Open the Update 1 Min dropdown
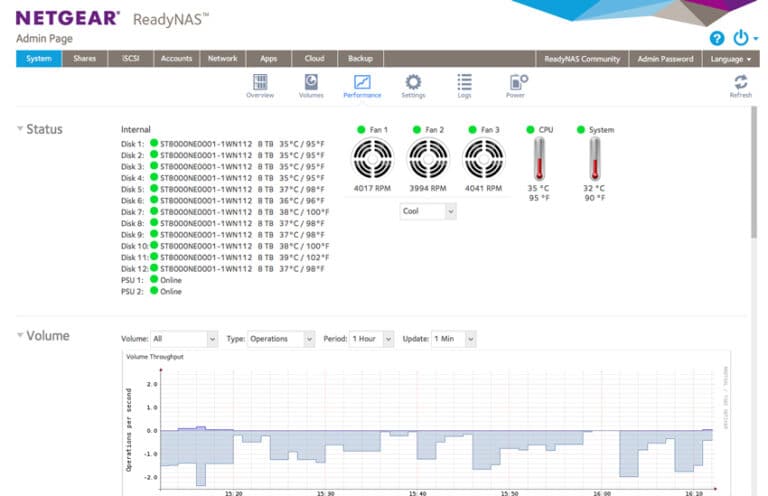The width and height of the screenshot is (768, 496). click(454, 339)
